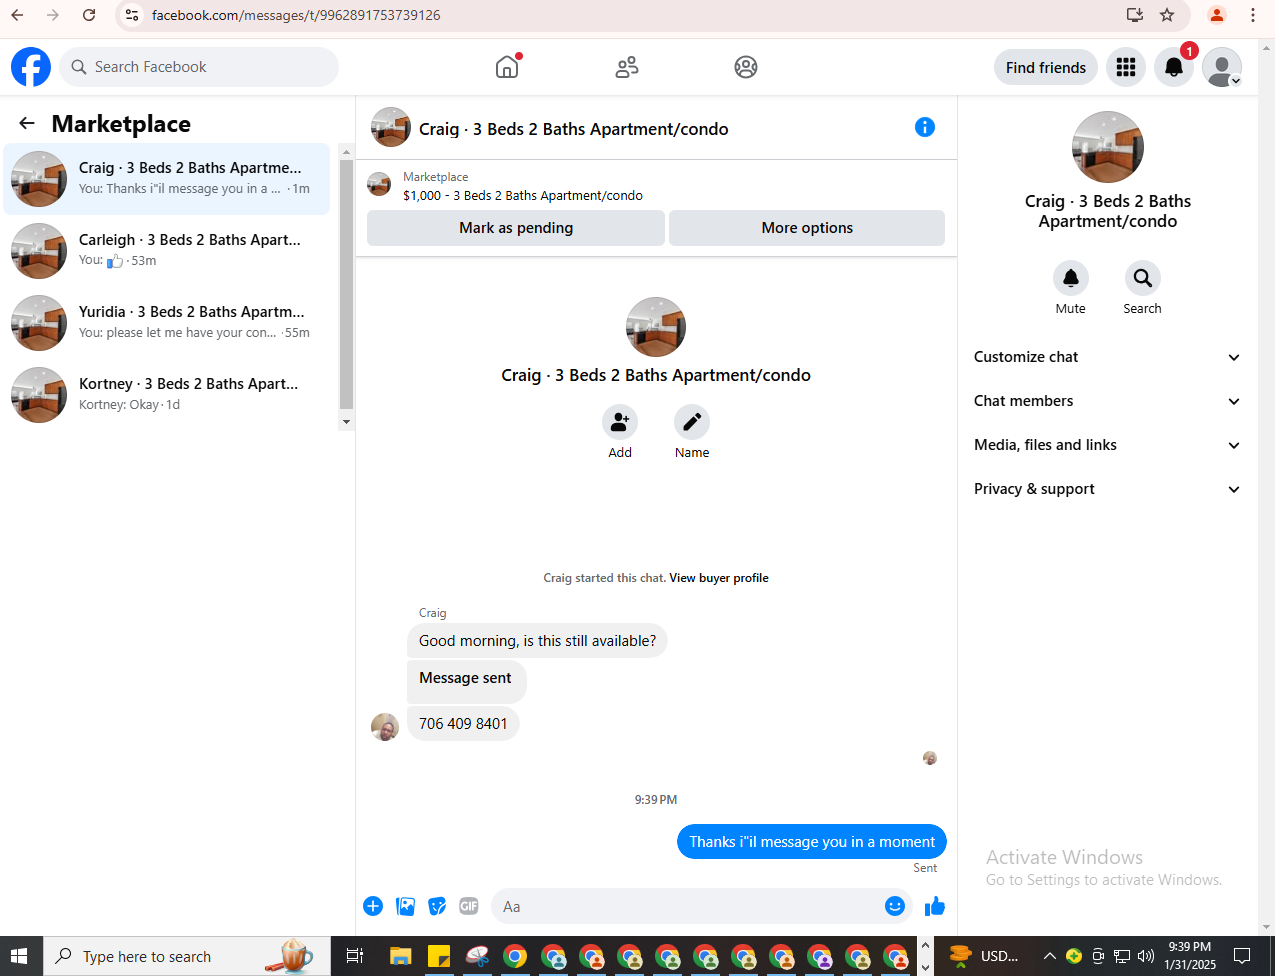Viewport: 1275px width, 976px height.
Task: Choose a sticker in composer
Action: click(x=437, y=906)
